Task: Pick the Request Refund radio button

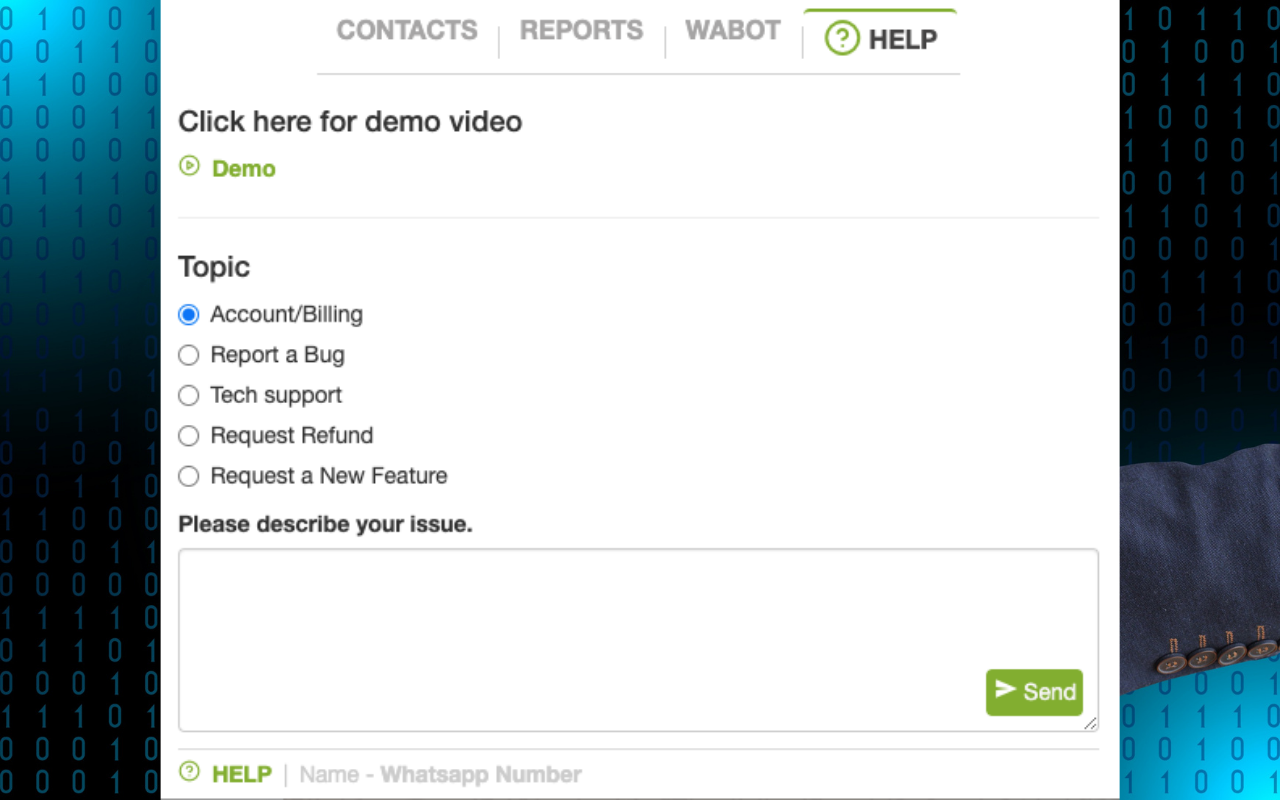Action: (x=189, y=436)
